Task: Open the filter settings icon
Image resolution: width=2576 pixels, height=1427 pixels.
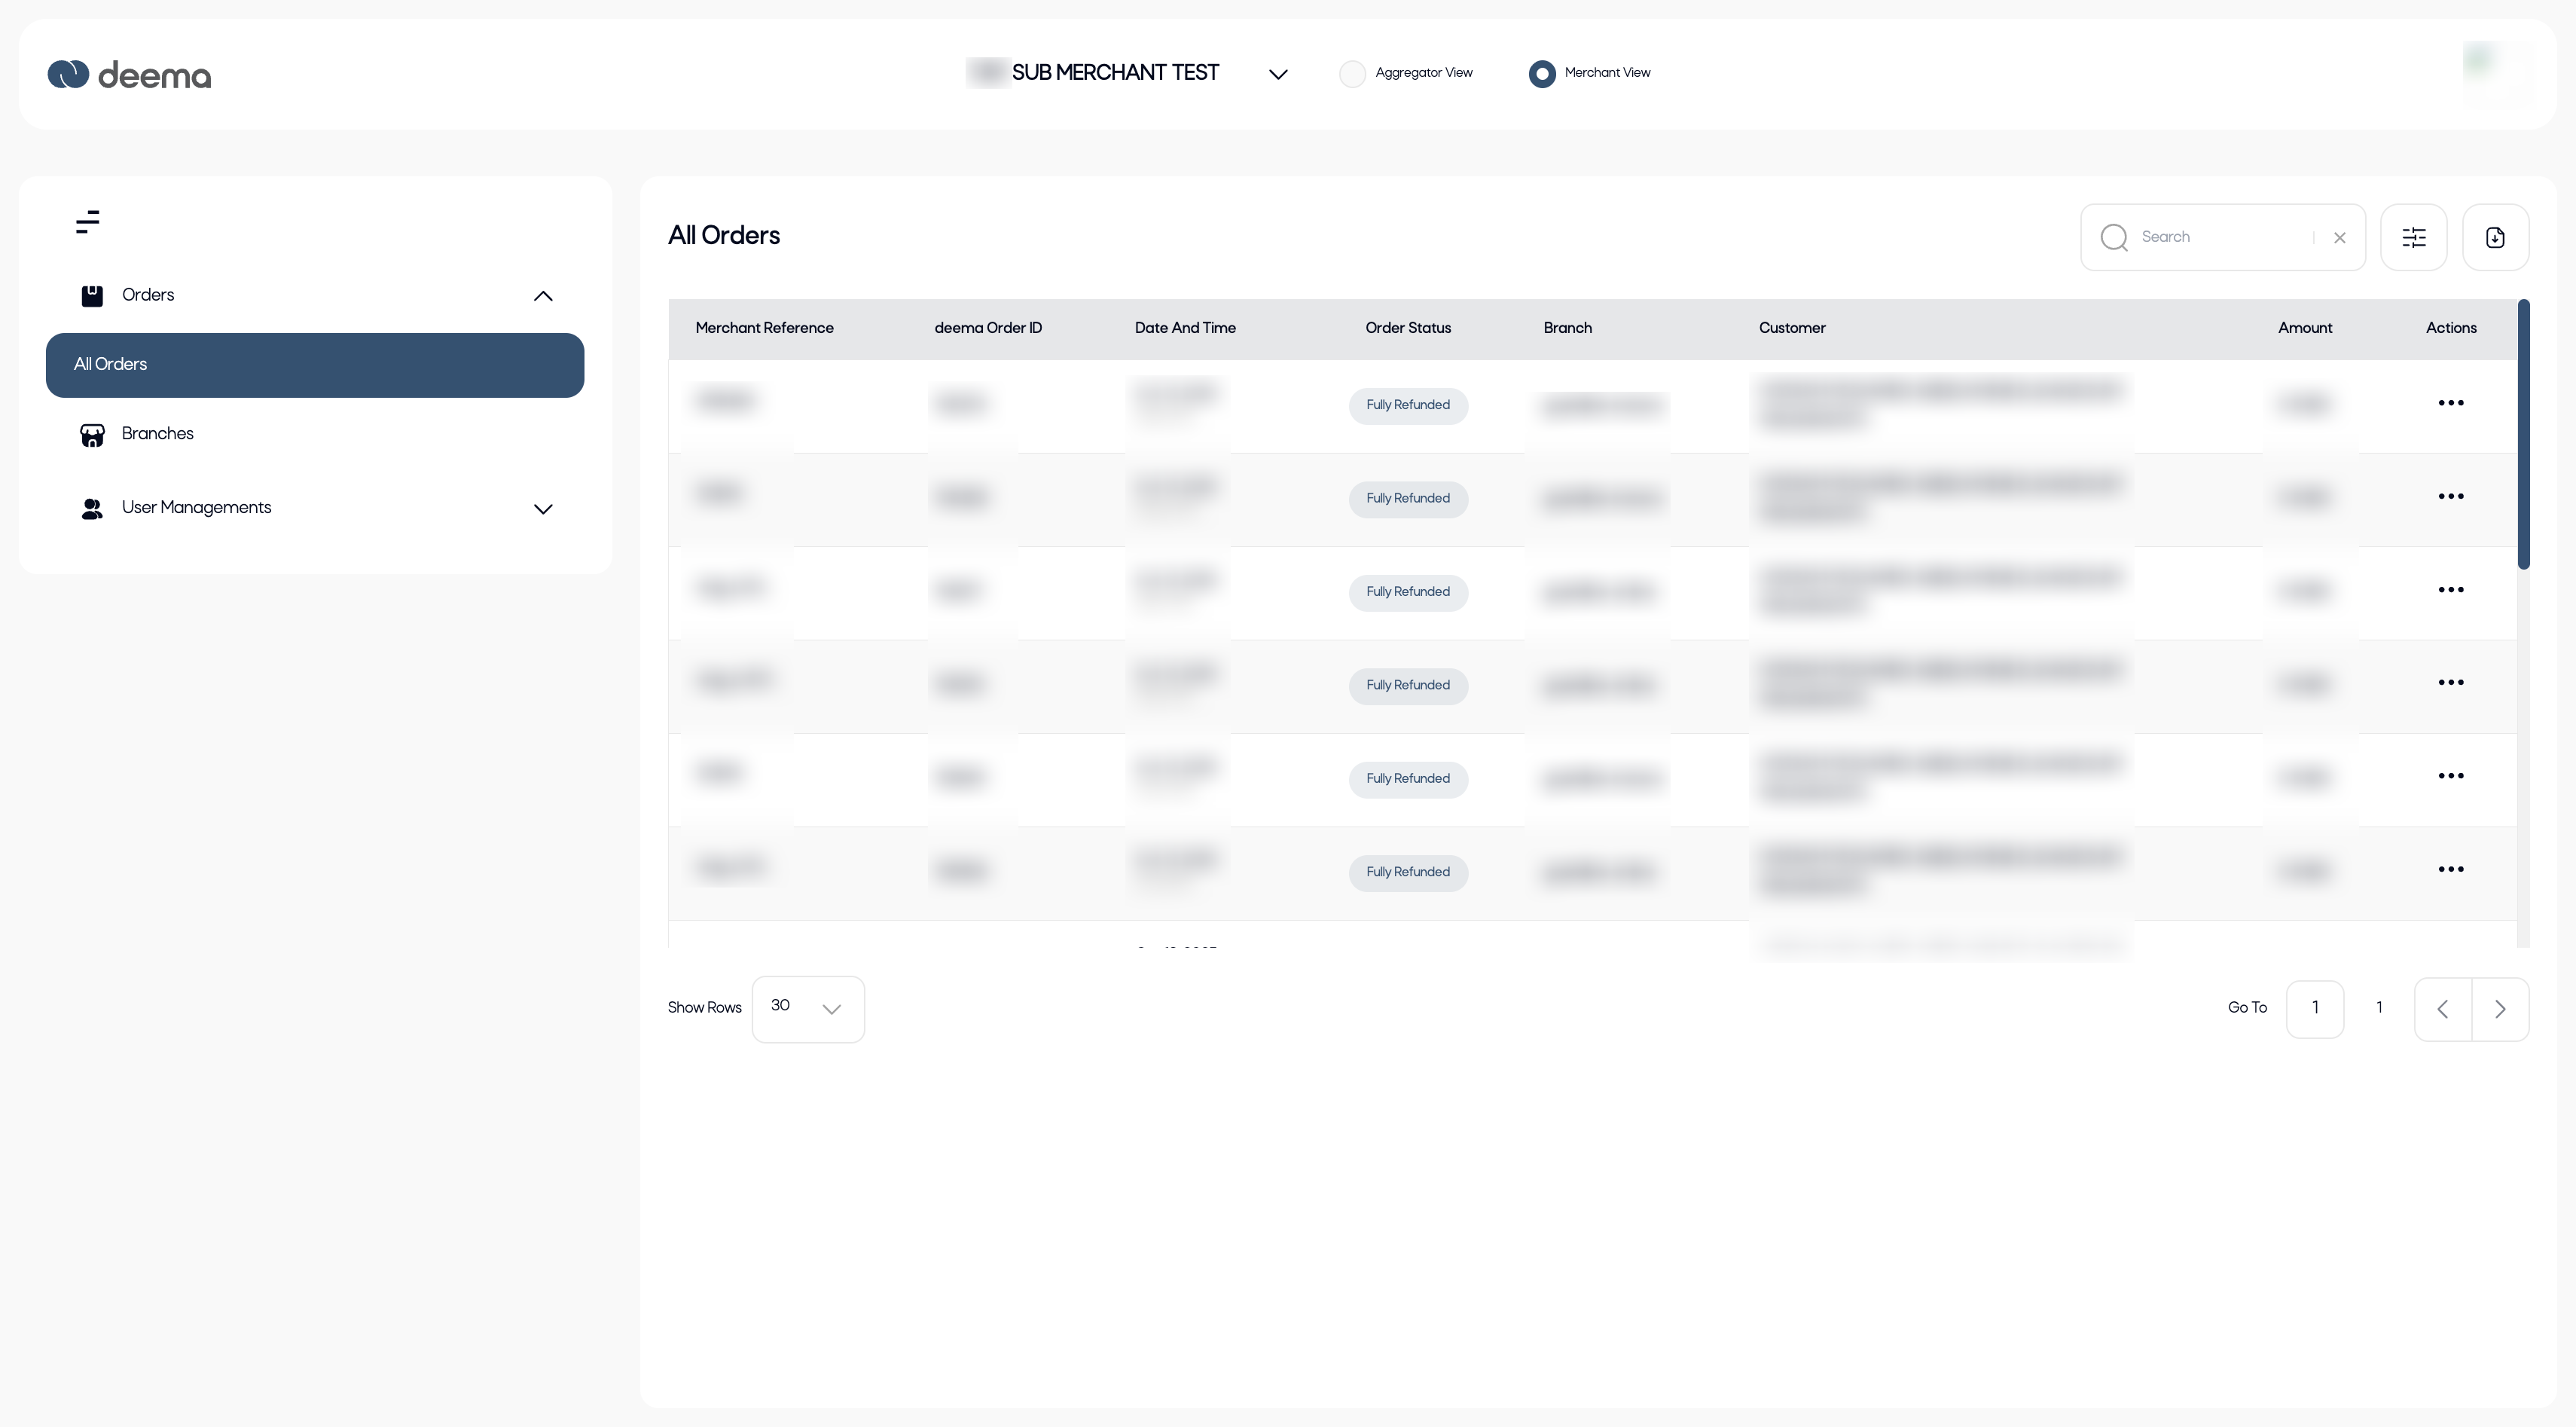Action: [2413, 238]
